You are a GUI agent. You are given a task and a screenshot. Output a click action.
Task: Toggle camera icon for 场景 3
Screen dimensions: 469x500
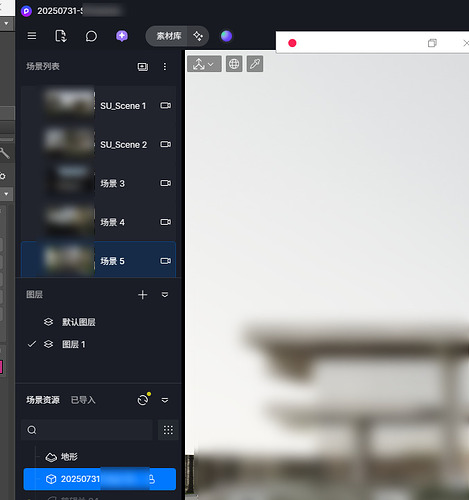(166, 183)
